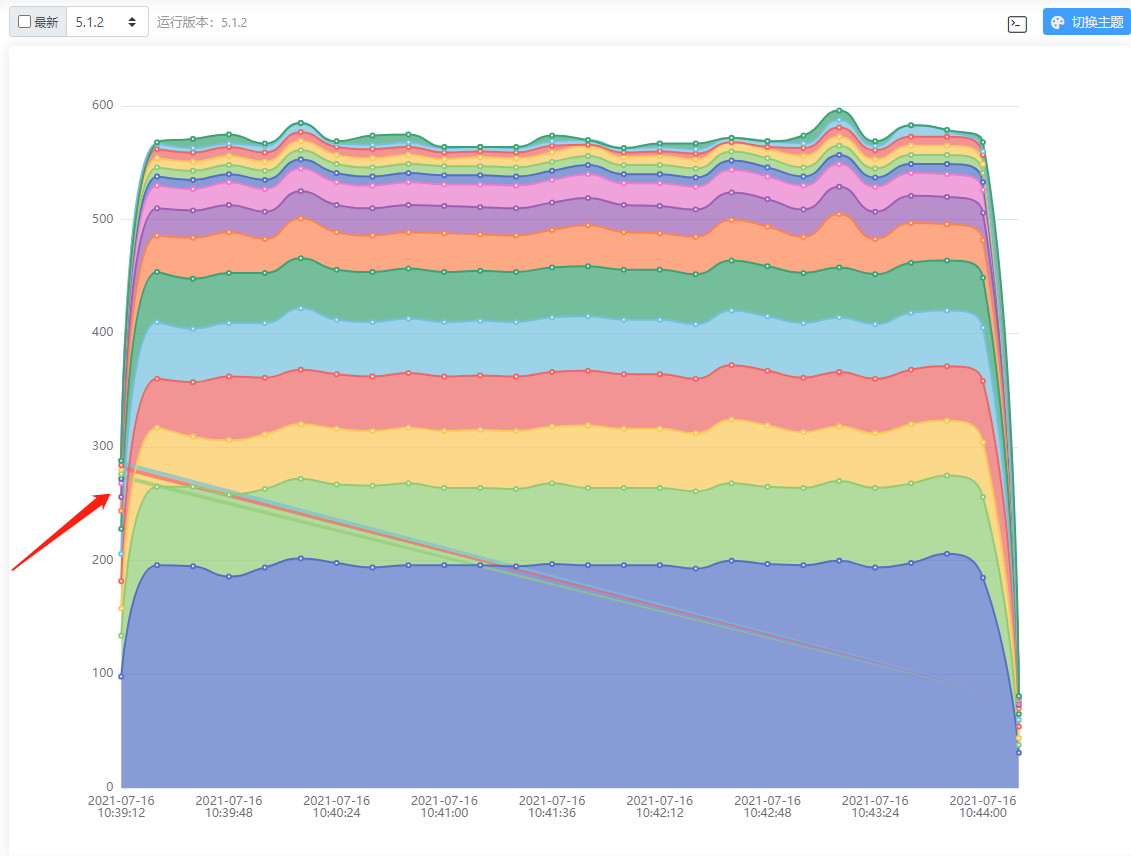Click the 300 y-axis label
This screenshot has width=1131, height=856.
(x=102, y=446)
